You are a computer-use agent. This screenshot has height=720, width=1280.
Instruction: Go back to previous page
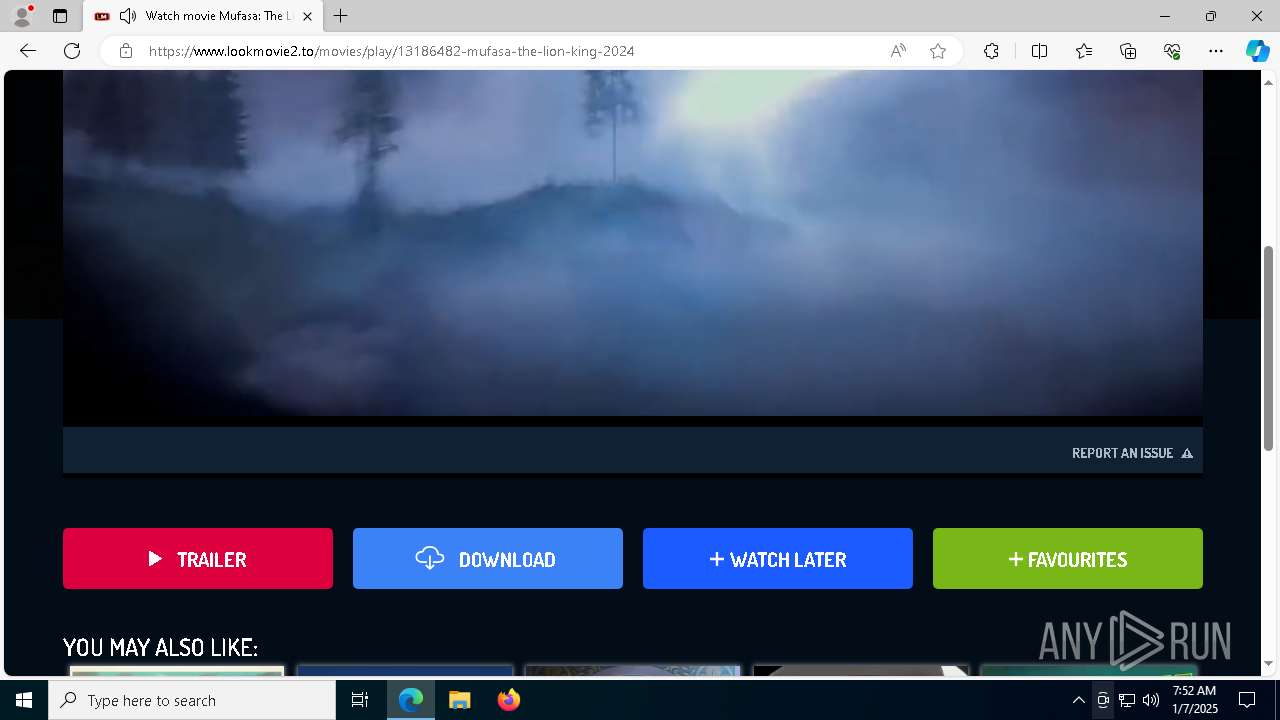click(28, 51)
